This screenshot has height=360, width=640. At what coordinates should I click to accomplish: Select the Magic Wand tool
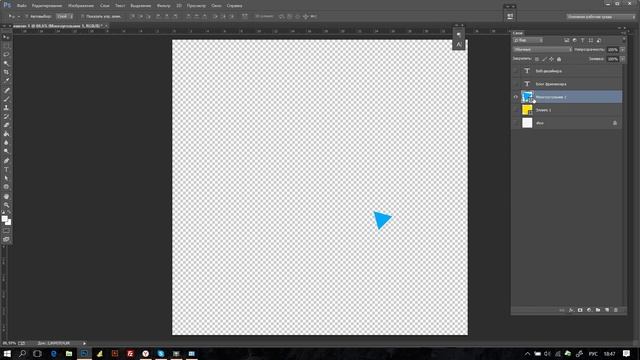6,63
